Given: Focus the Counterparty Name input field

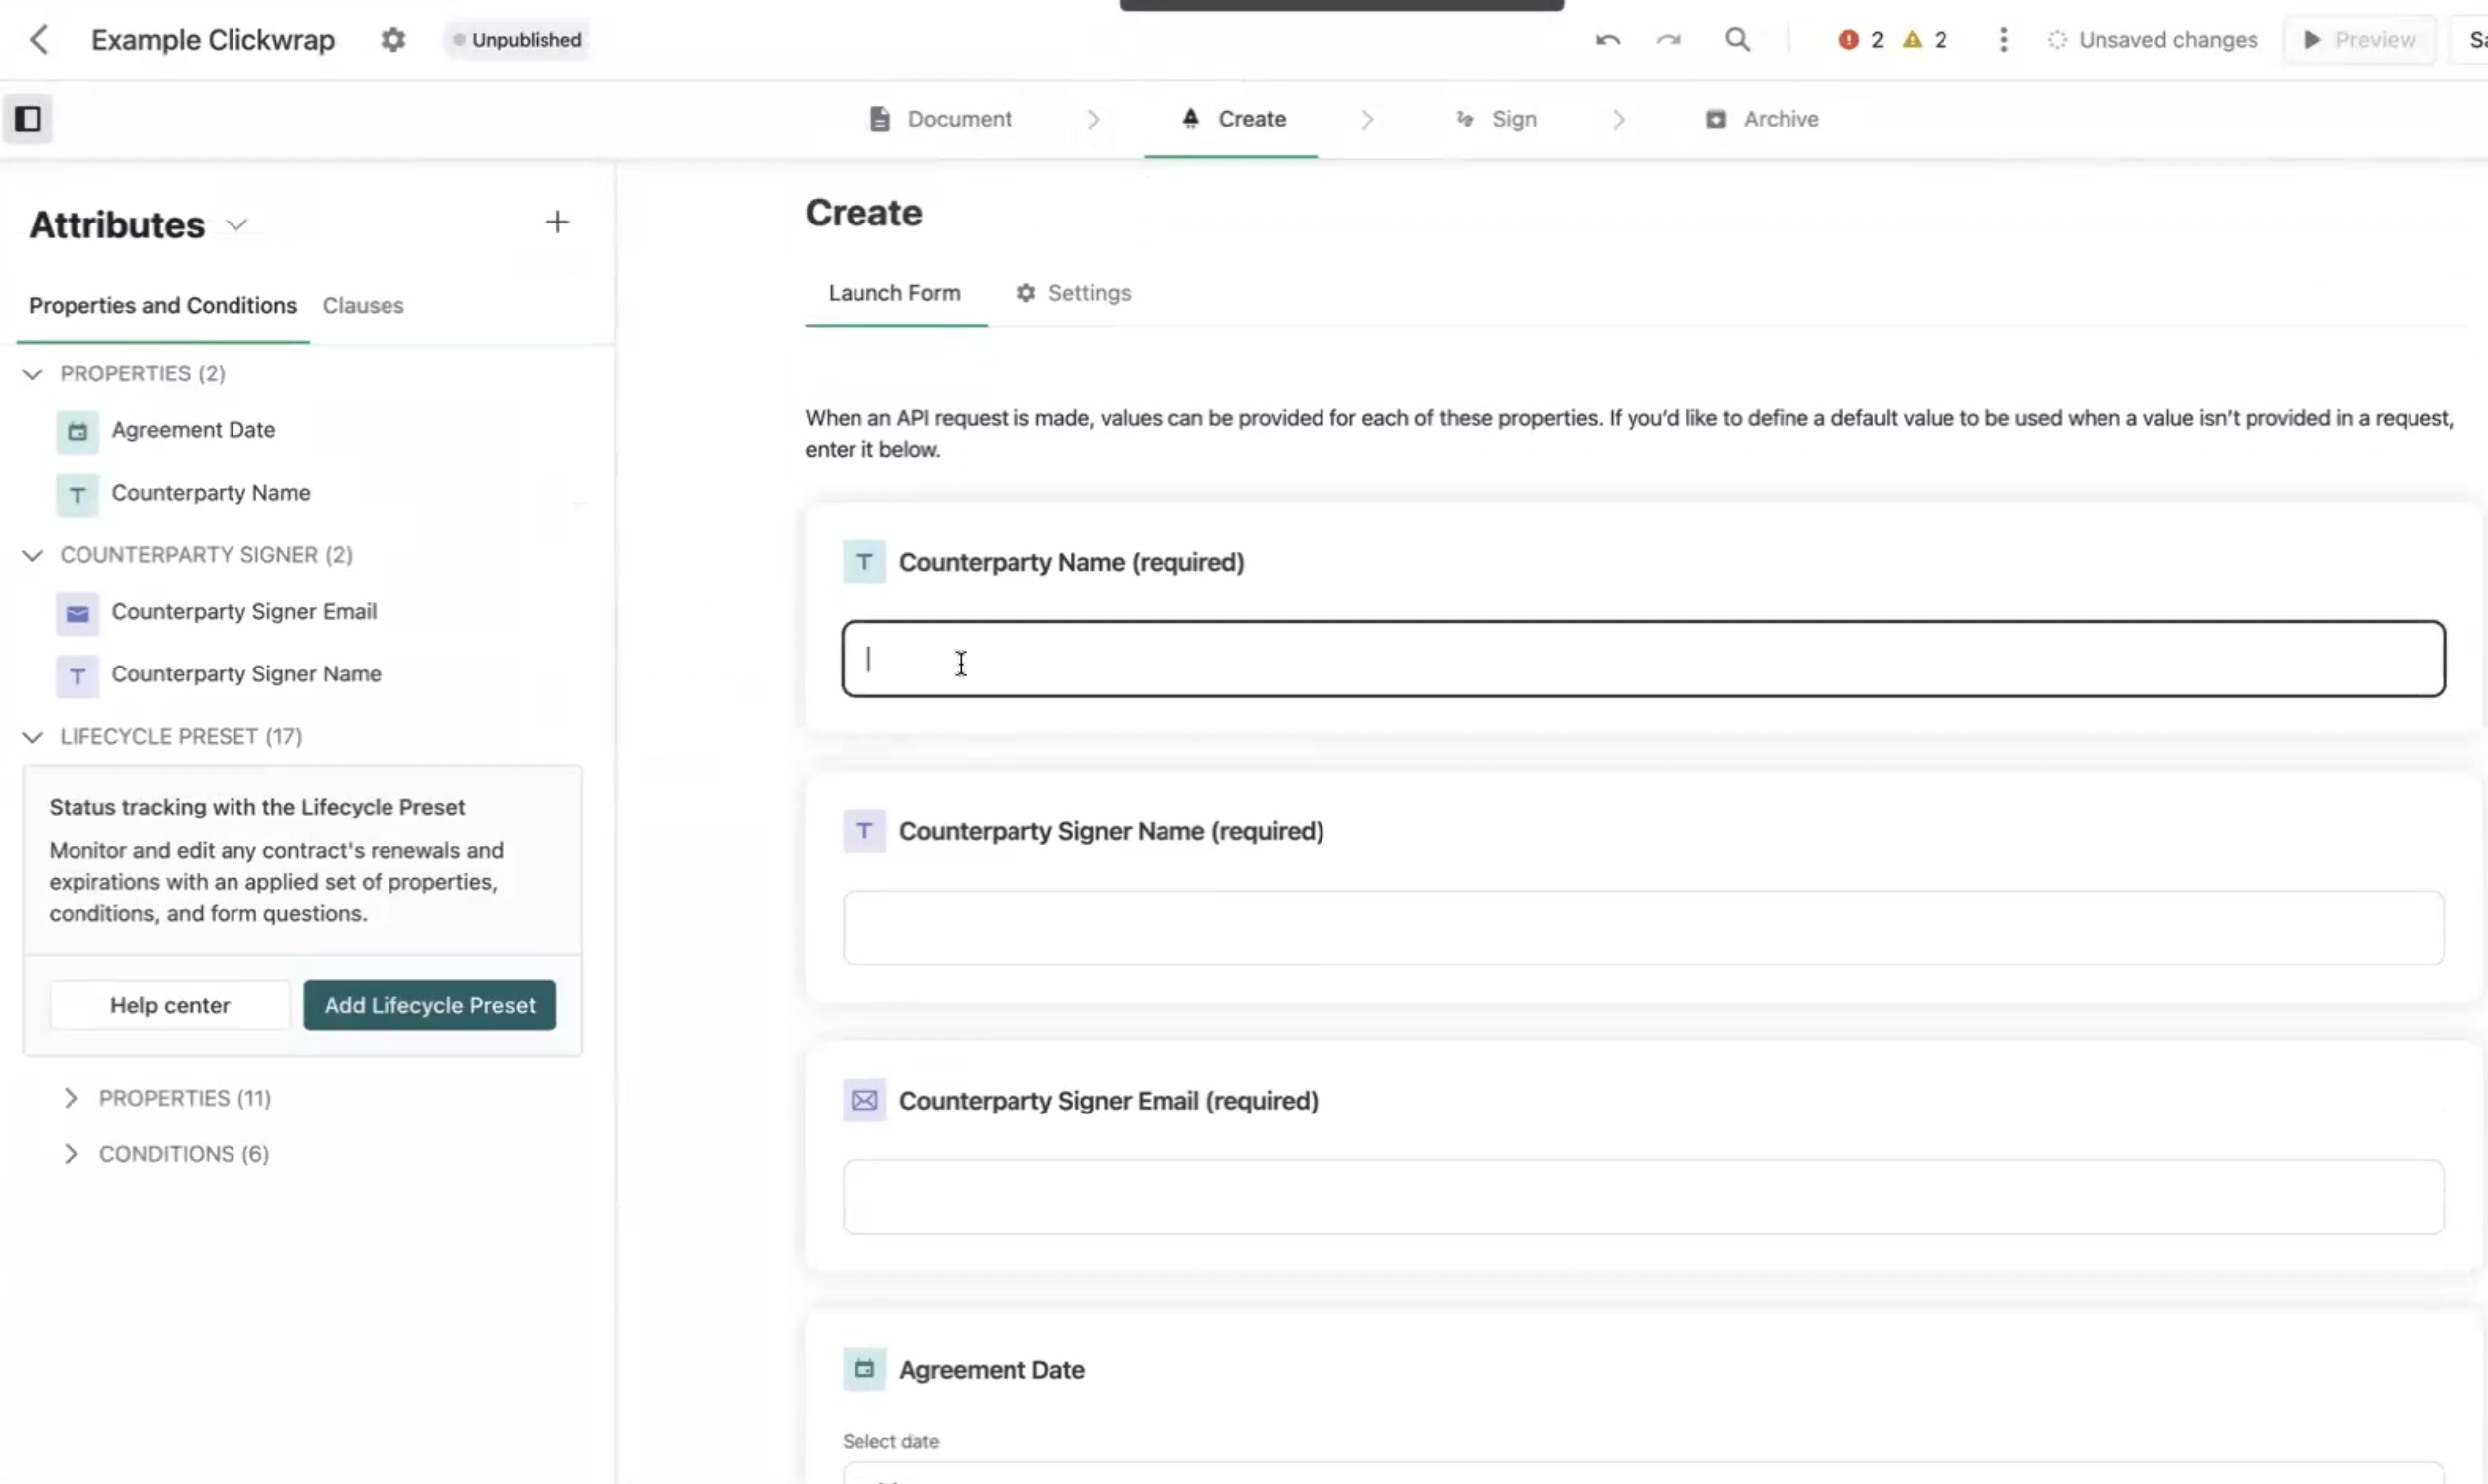Looking at the screenshot, I should coord(1644,659).
